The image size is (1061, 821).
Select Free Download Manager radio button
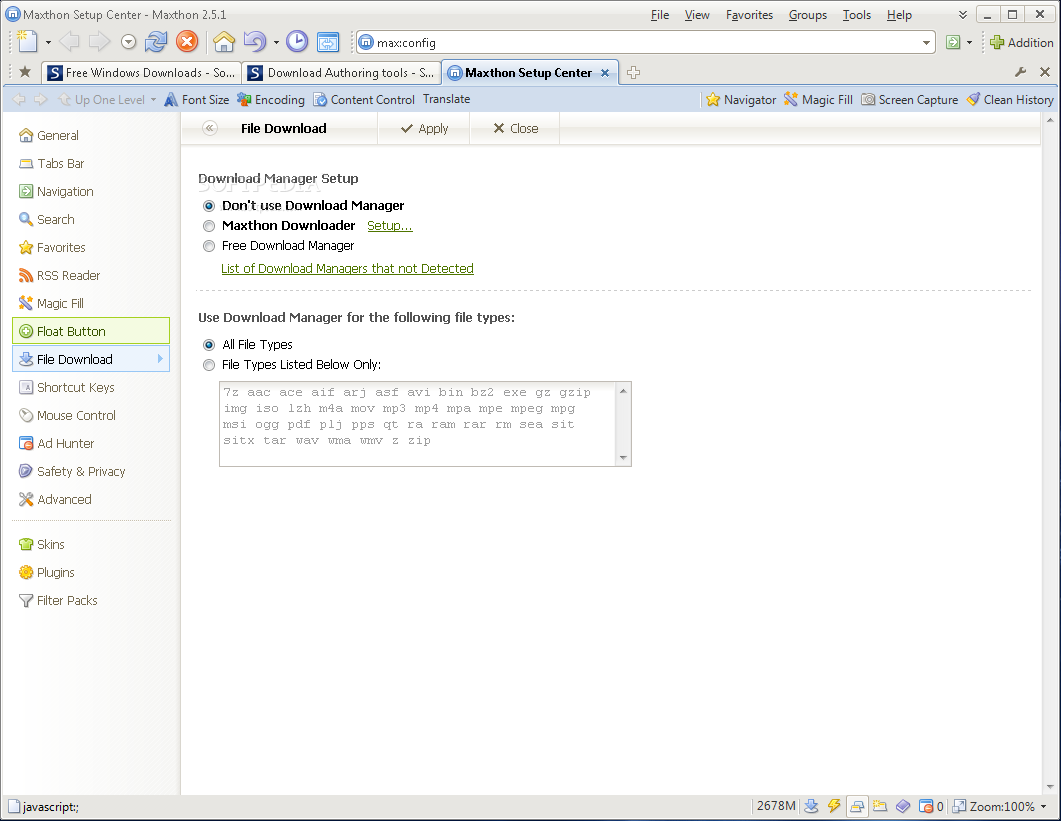209,246
